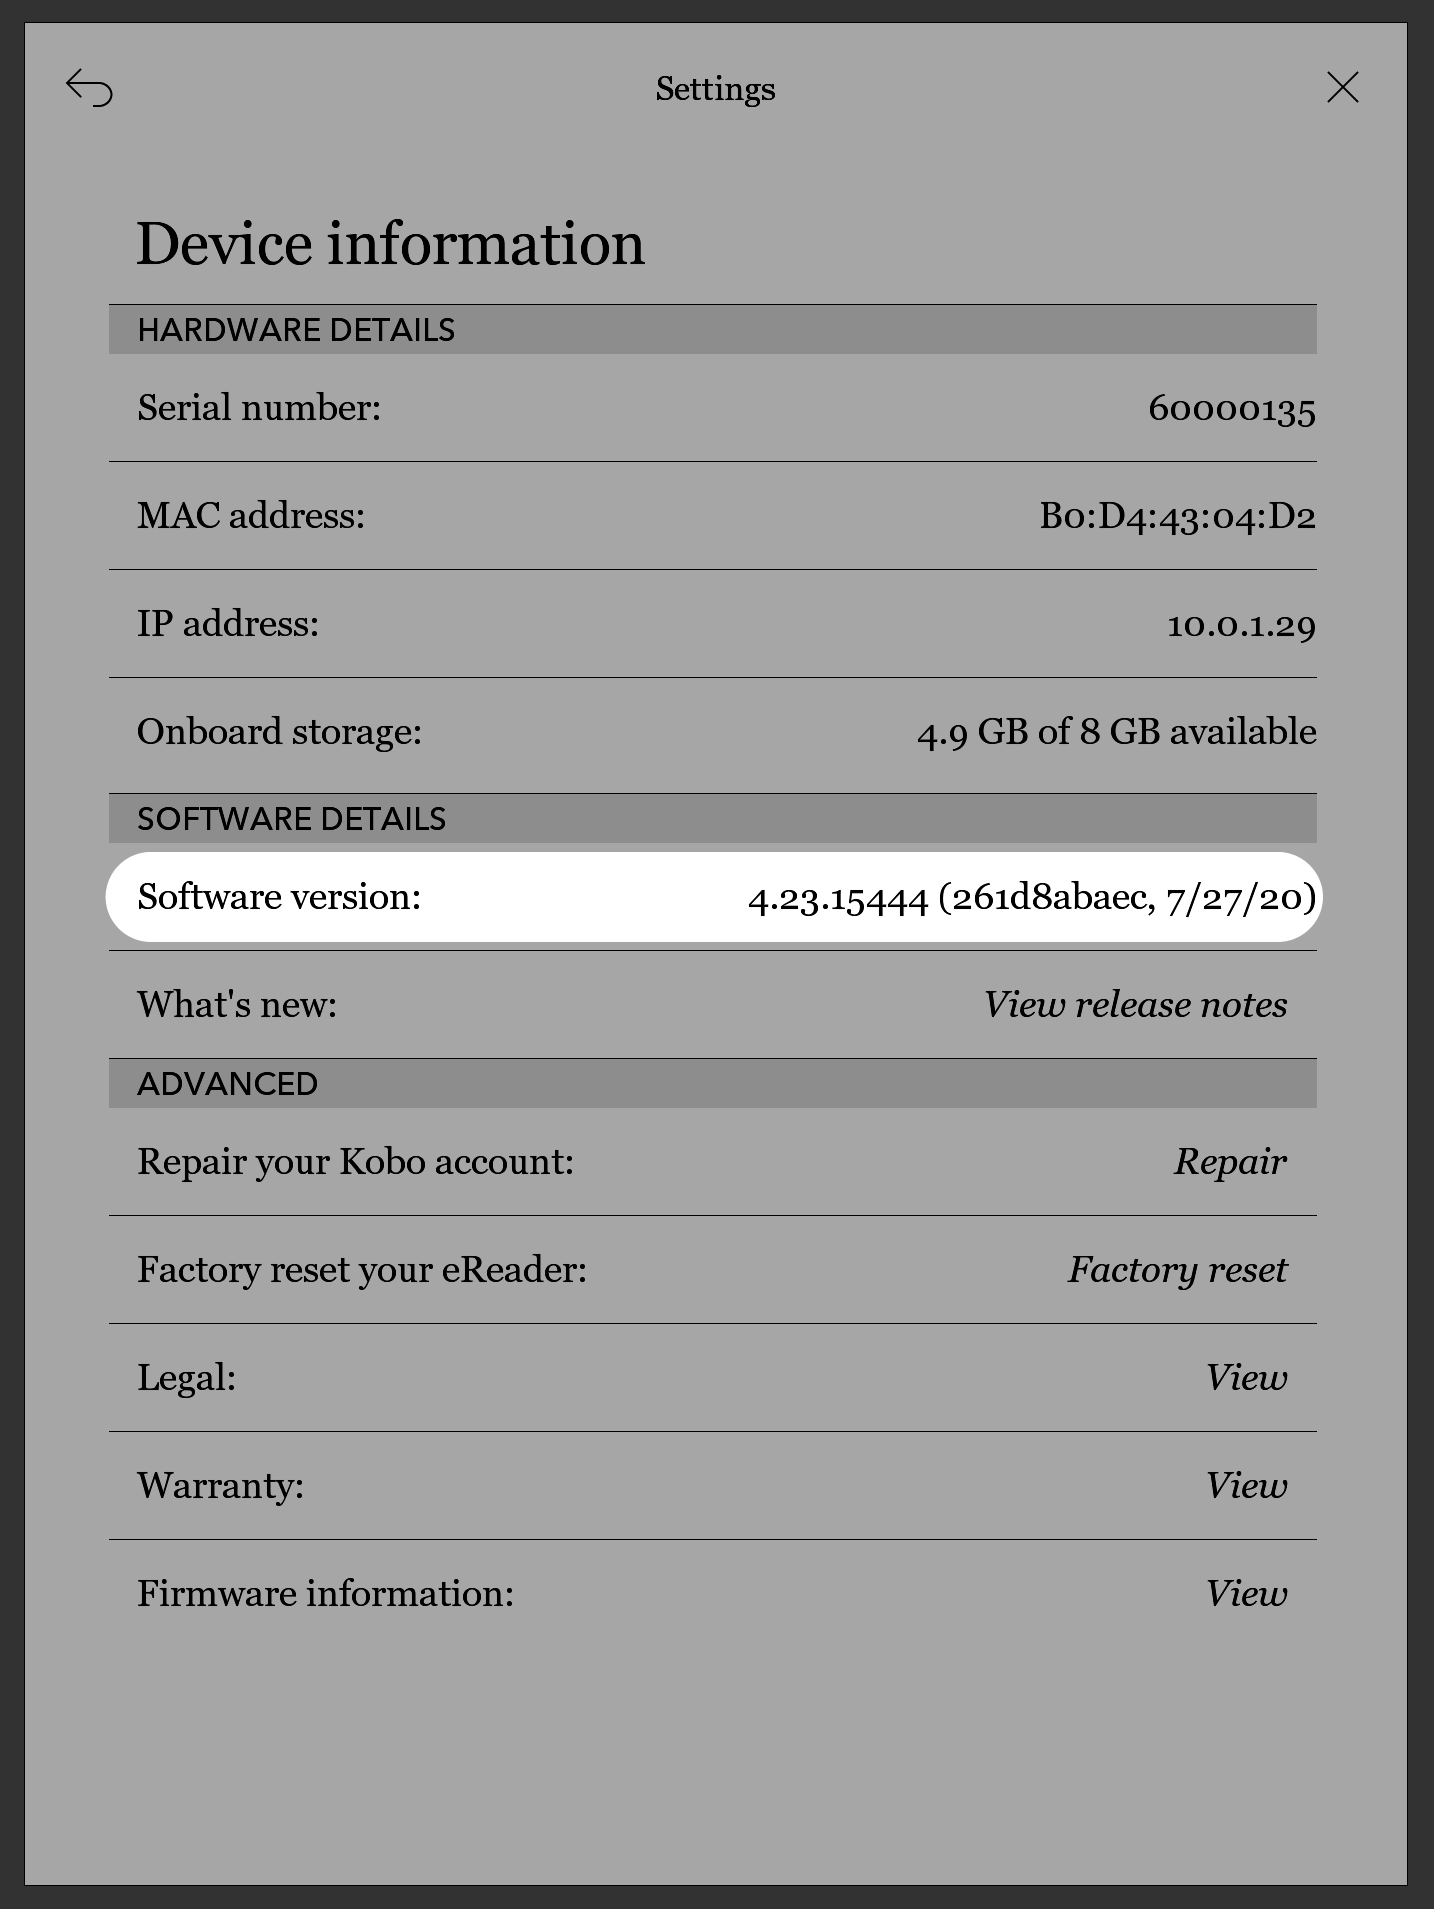Click the Device information heading
This screenshot has width=1434, height=1909.
(390, 244)
